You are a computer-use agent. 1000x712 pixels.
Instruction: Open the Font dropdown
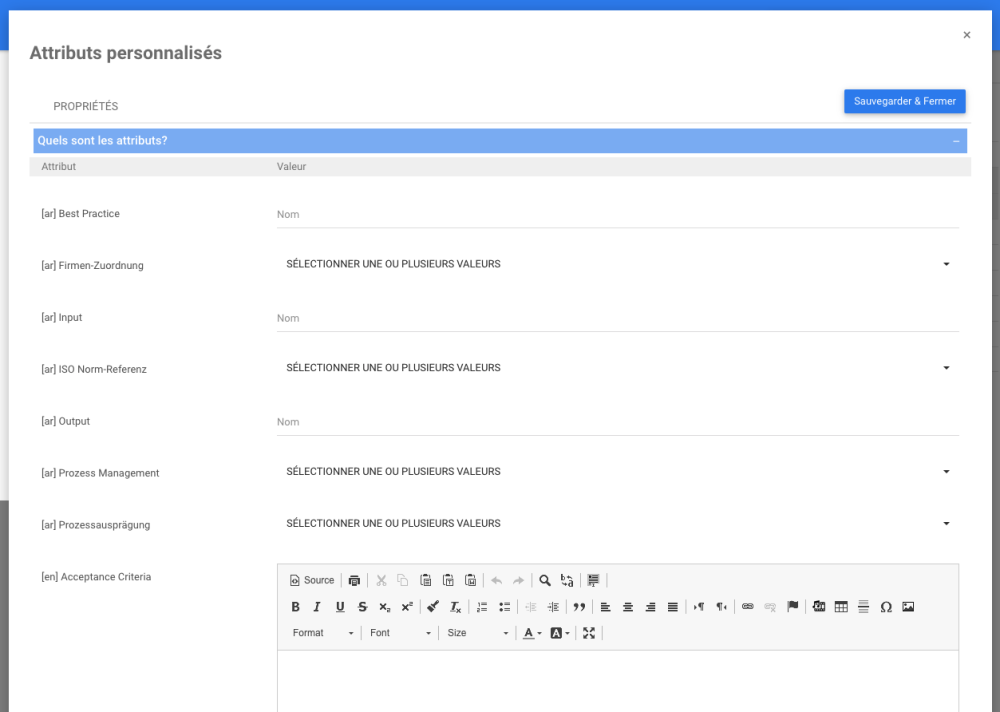coord(400,633)
